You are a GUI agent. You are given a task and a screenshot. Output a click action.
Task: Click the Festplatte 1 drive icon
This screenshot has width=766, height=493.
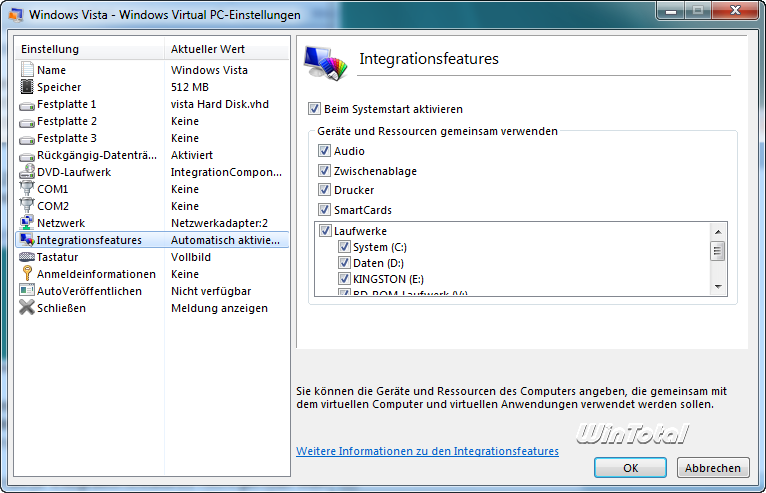point(27,106)
